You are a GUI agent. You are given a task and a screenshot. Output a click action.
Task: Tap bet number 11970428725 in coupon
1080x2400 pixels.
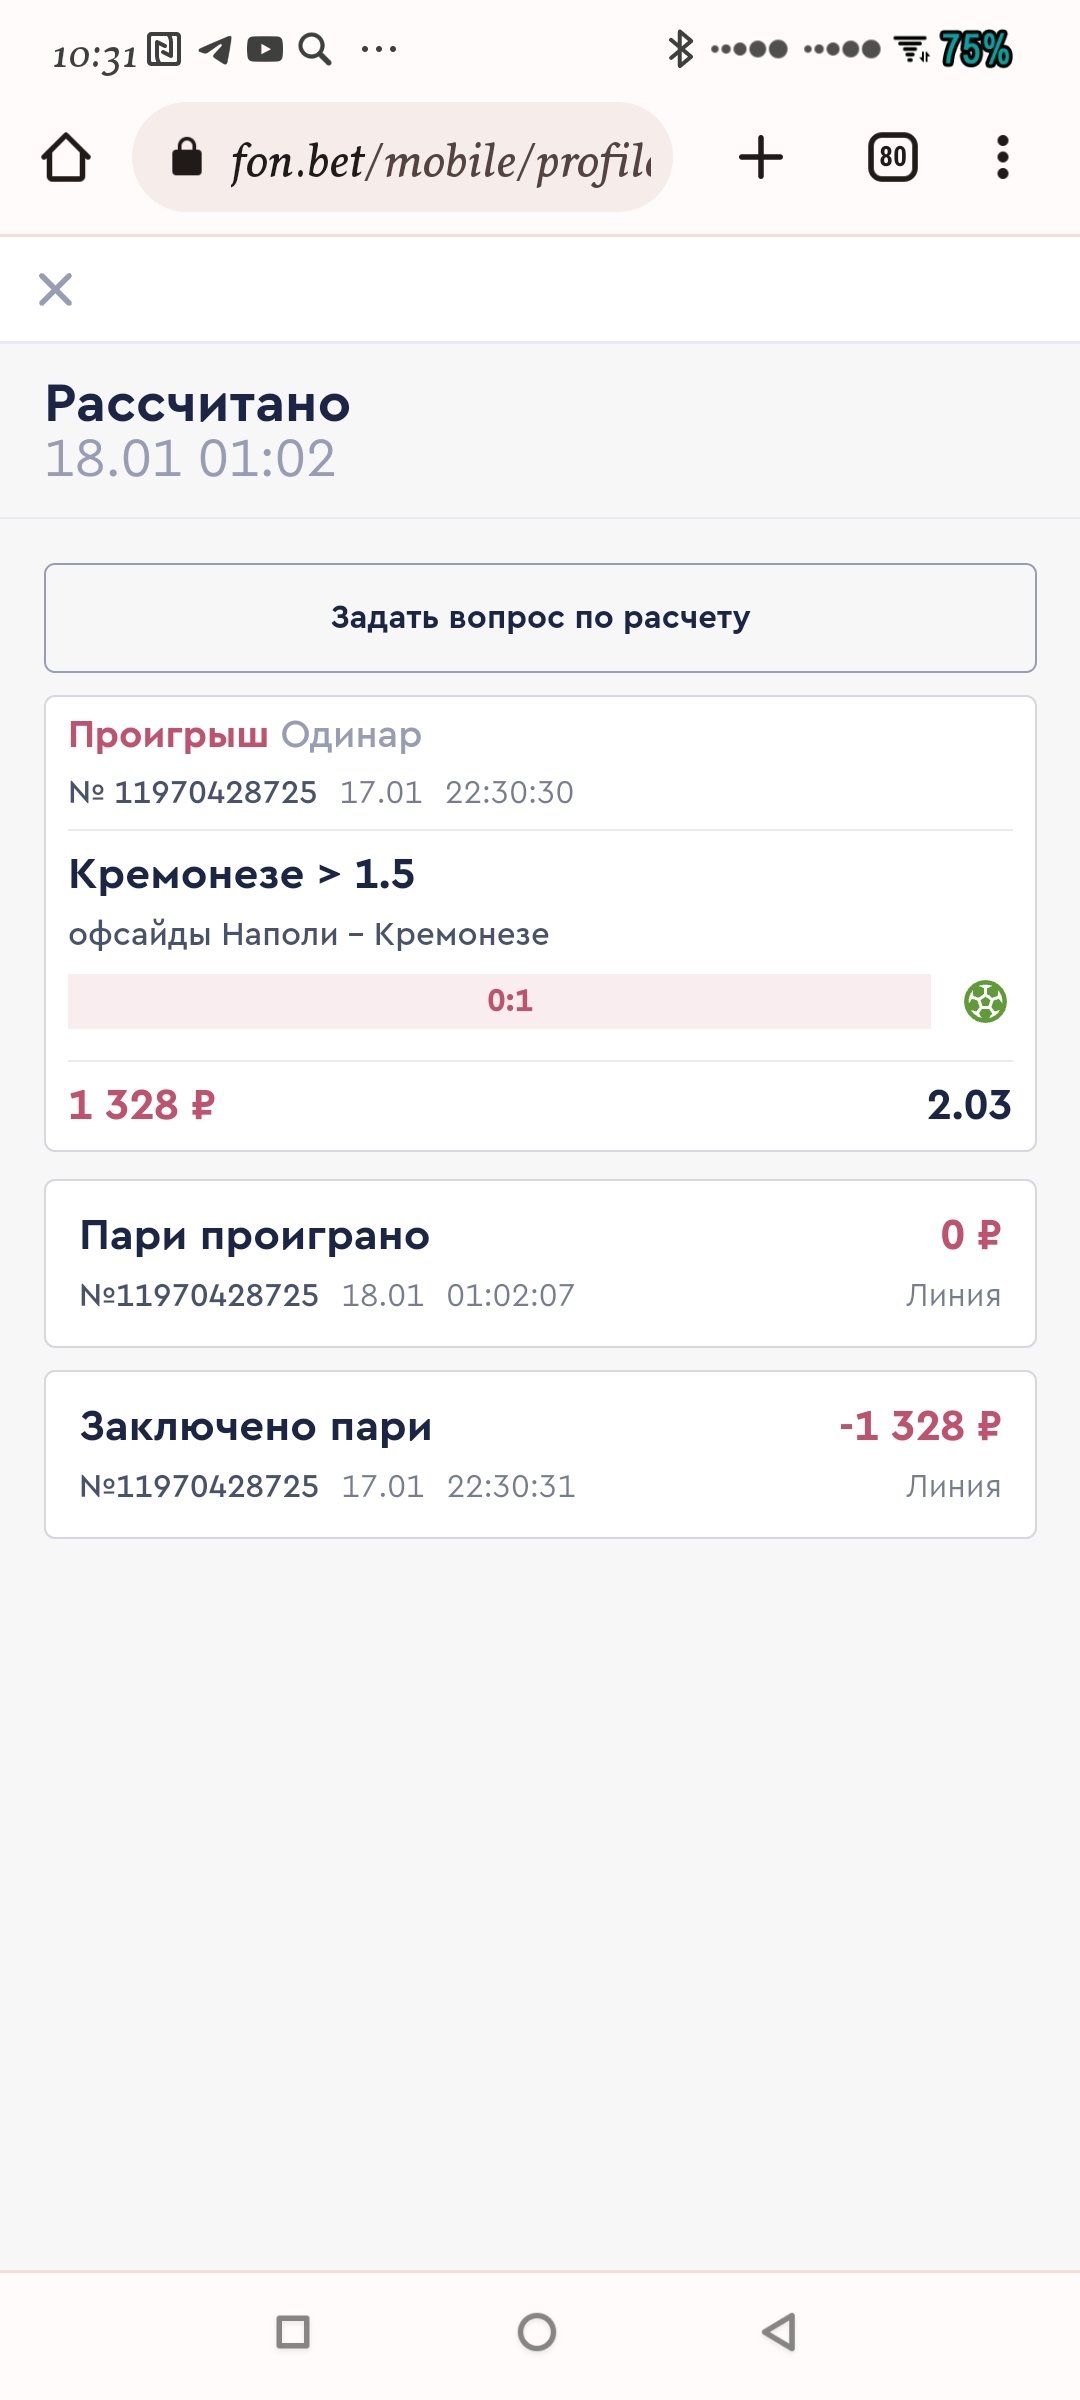coord(214,792)
